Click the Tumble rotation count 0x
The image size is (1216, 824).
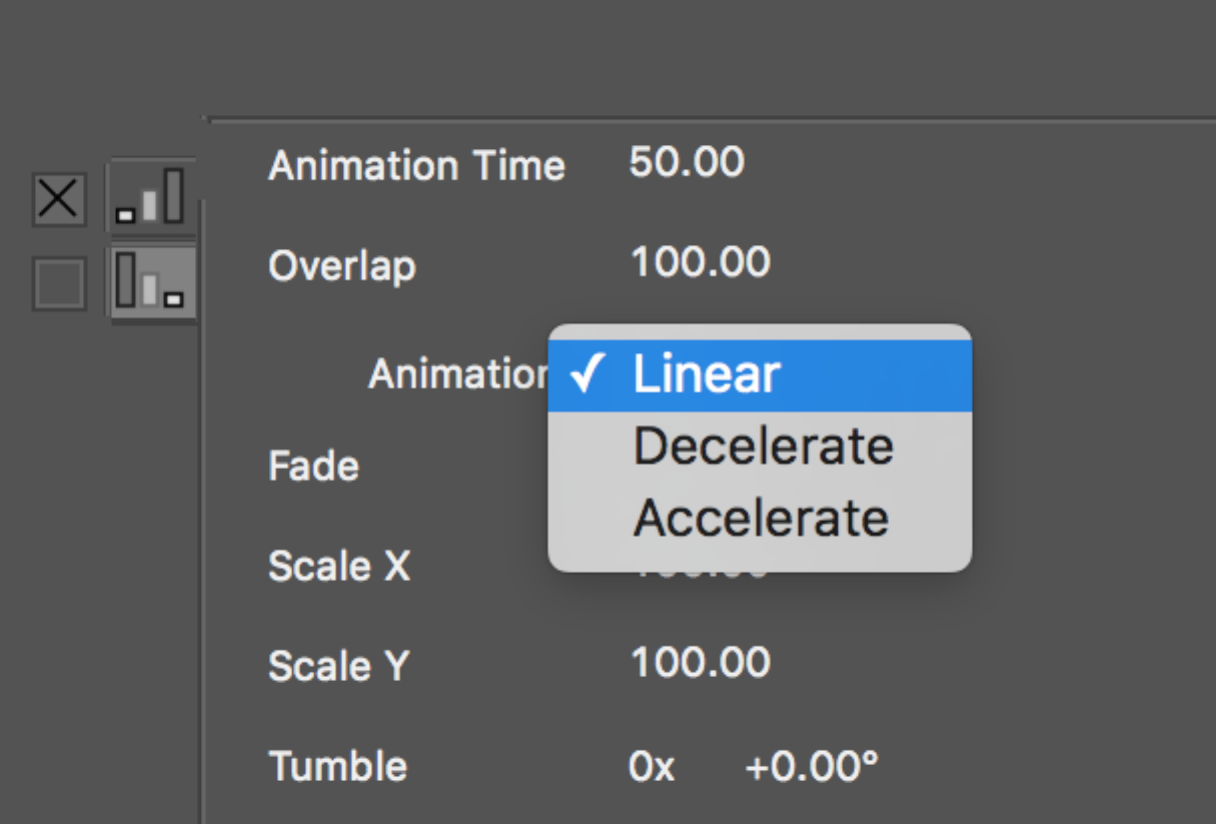coord(652,767)
